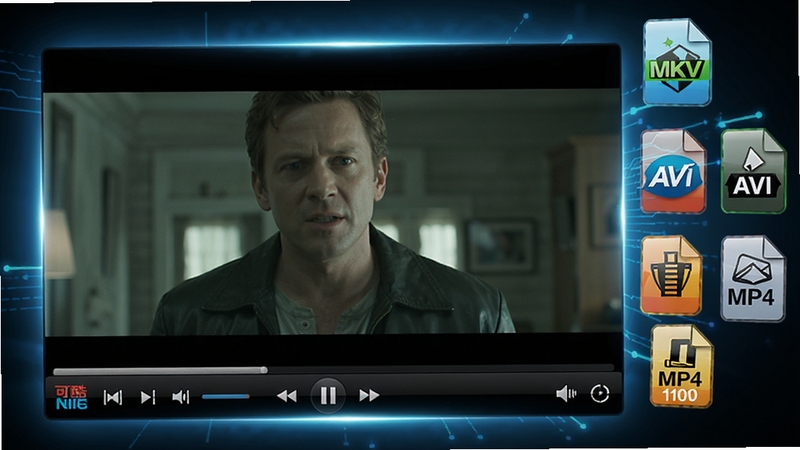Select the dark green AVI file icon
This screenshot has height=450, width=800.
coord(753,171)
